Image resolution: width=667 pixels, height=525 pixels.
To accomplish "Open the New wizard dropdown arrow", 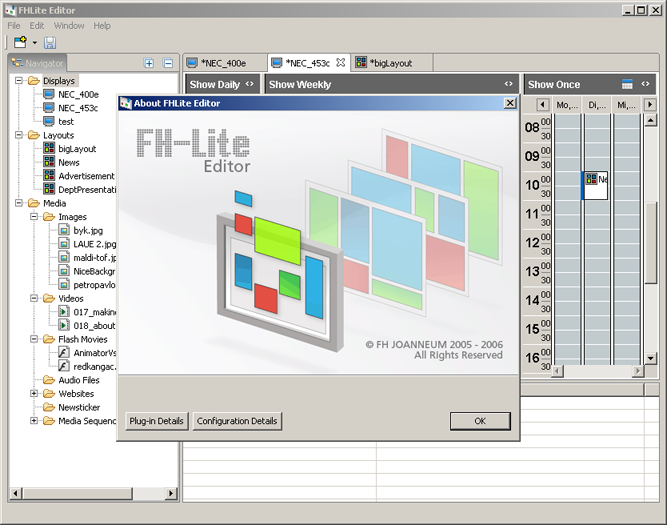I will point(35,43).
